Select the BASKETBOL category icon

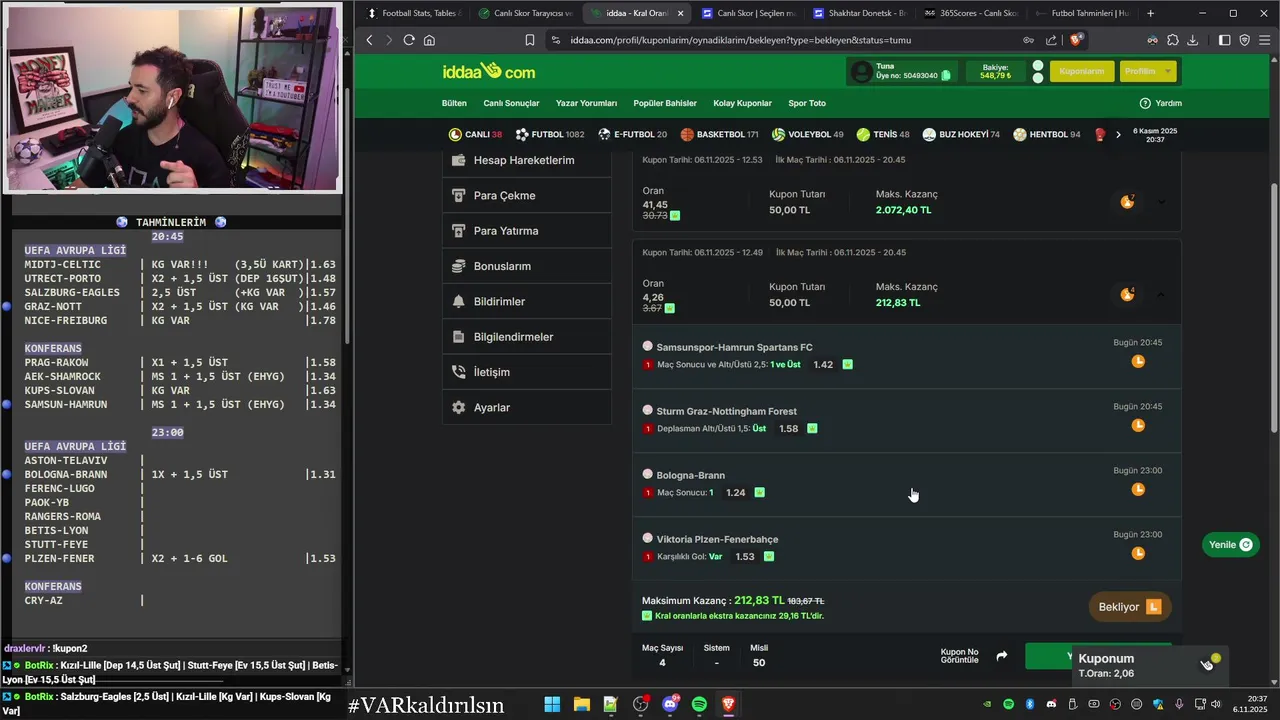coord(687,134)
